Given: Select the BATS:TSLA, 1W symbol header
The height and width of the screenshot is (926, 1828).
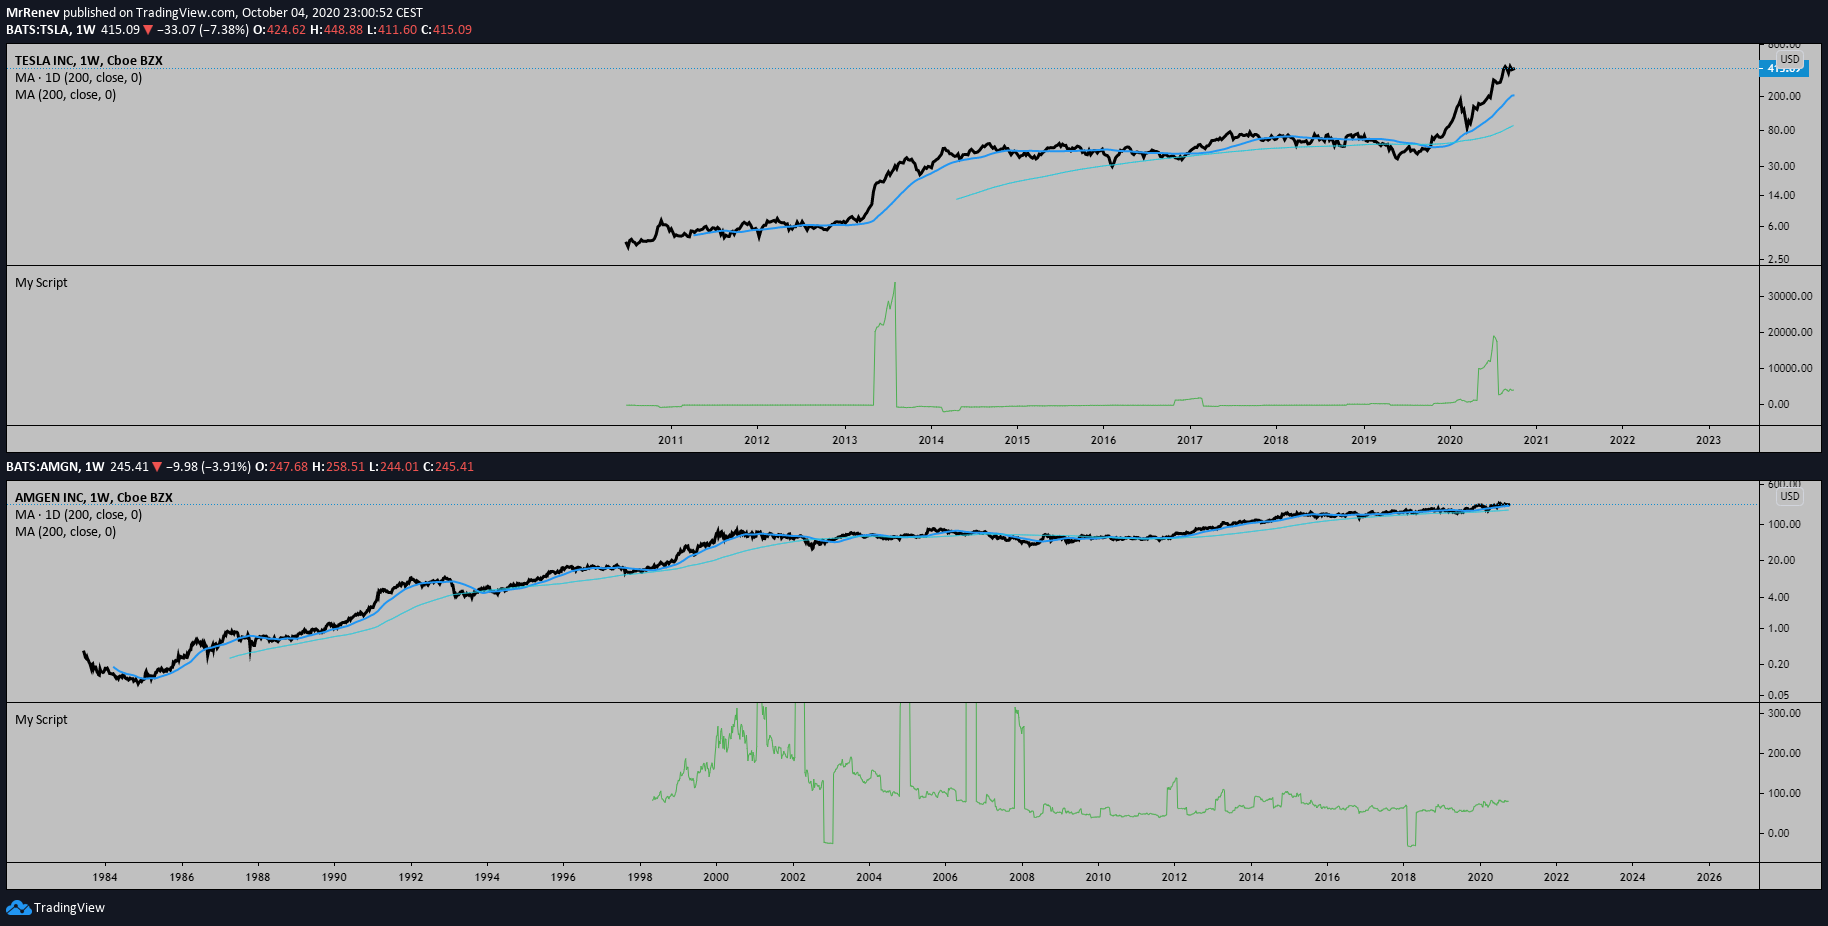Looking at the screenshot, I should [x=51, y=30].
